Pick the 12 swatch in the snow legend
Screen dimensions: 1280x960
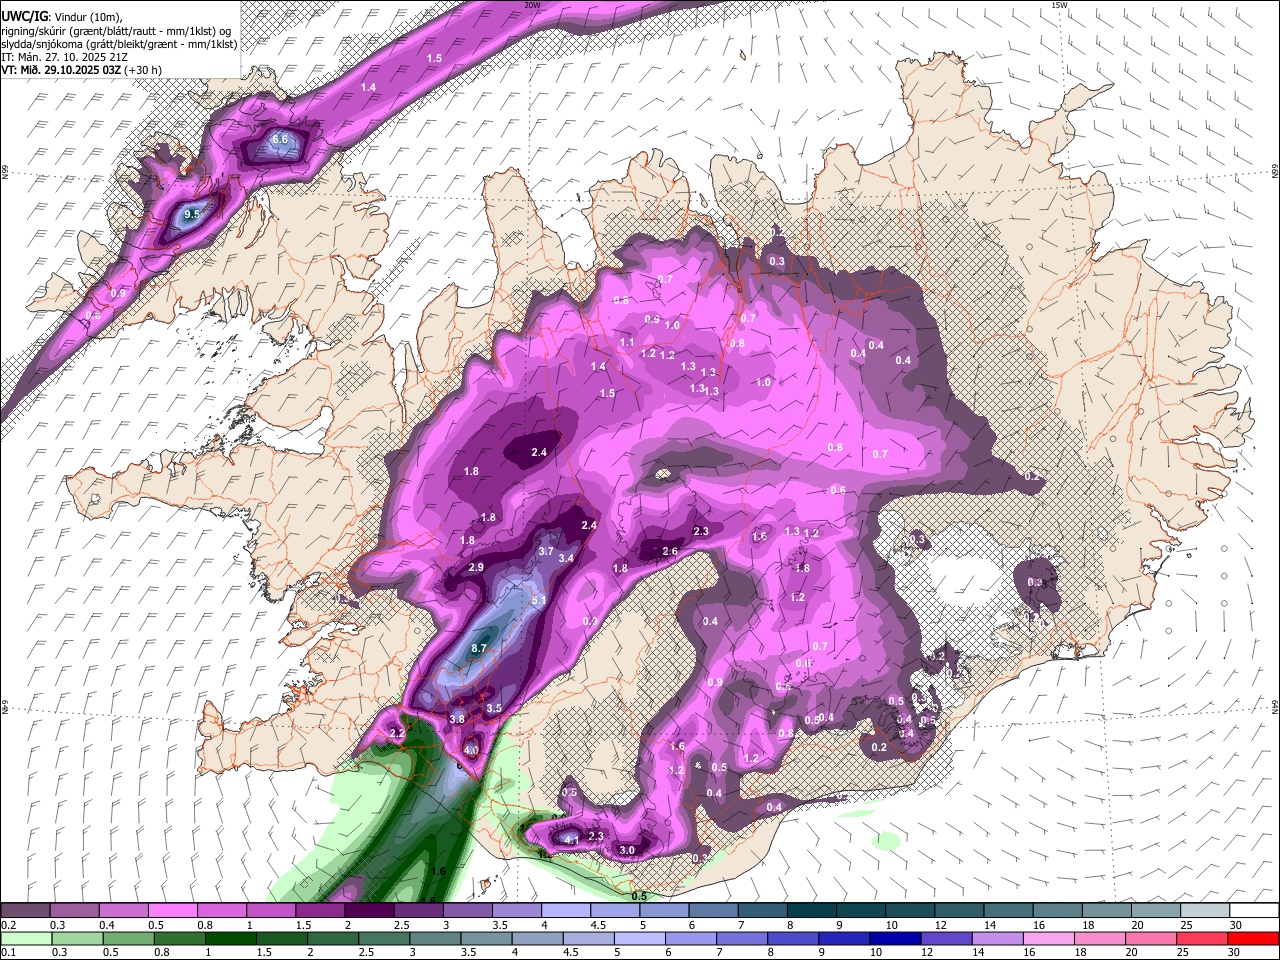(959, 910)
